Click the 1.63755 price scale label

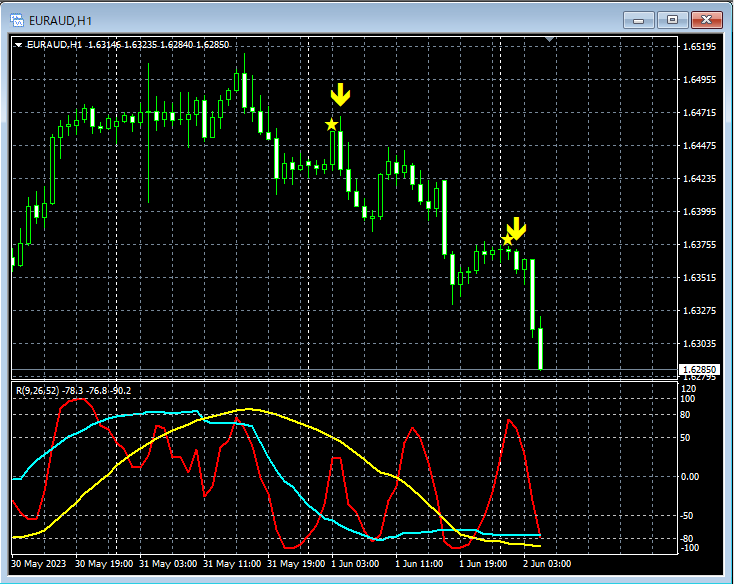click(700, 245)
